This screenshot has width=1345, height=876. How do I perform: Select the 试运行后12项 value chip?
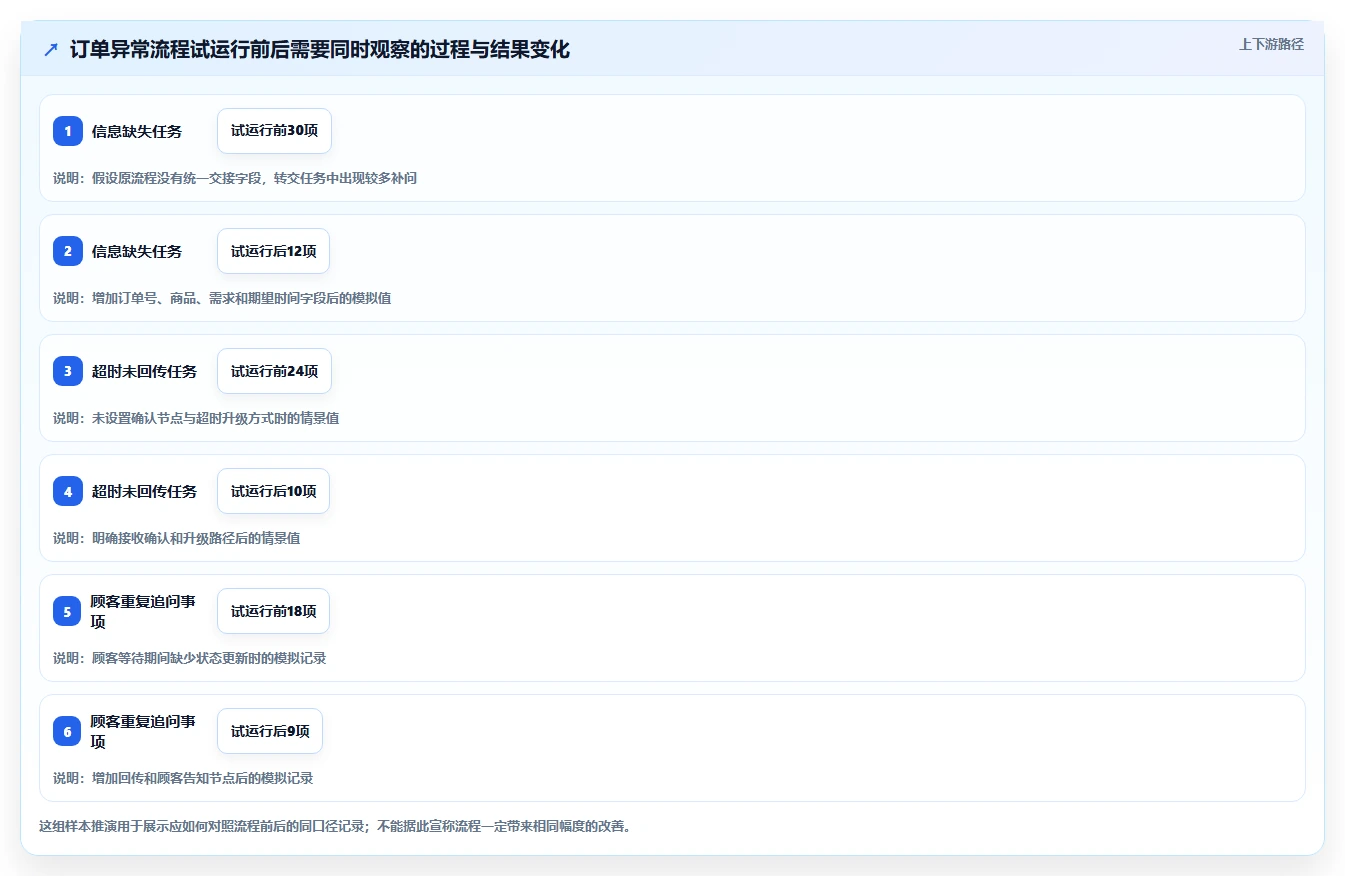click(x=273, y=251)
